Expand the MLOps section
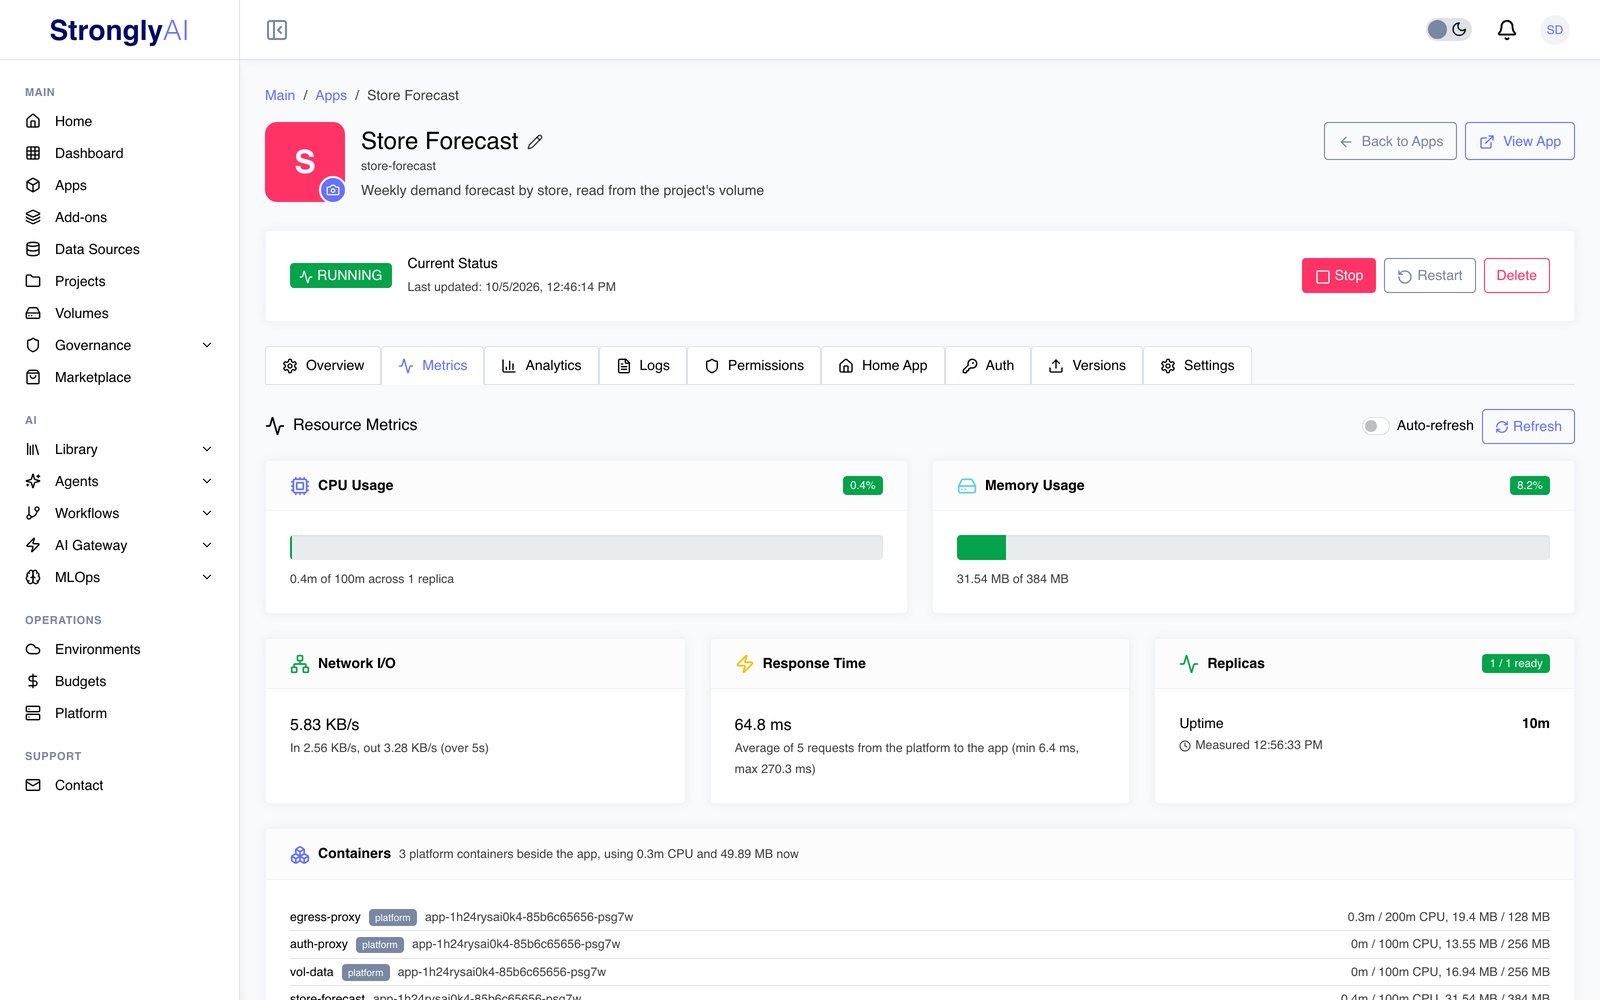 coord(120,577)
